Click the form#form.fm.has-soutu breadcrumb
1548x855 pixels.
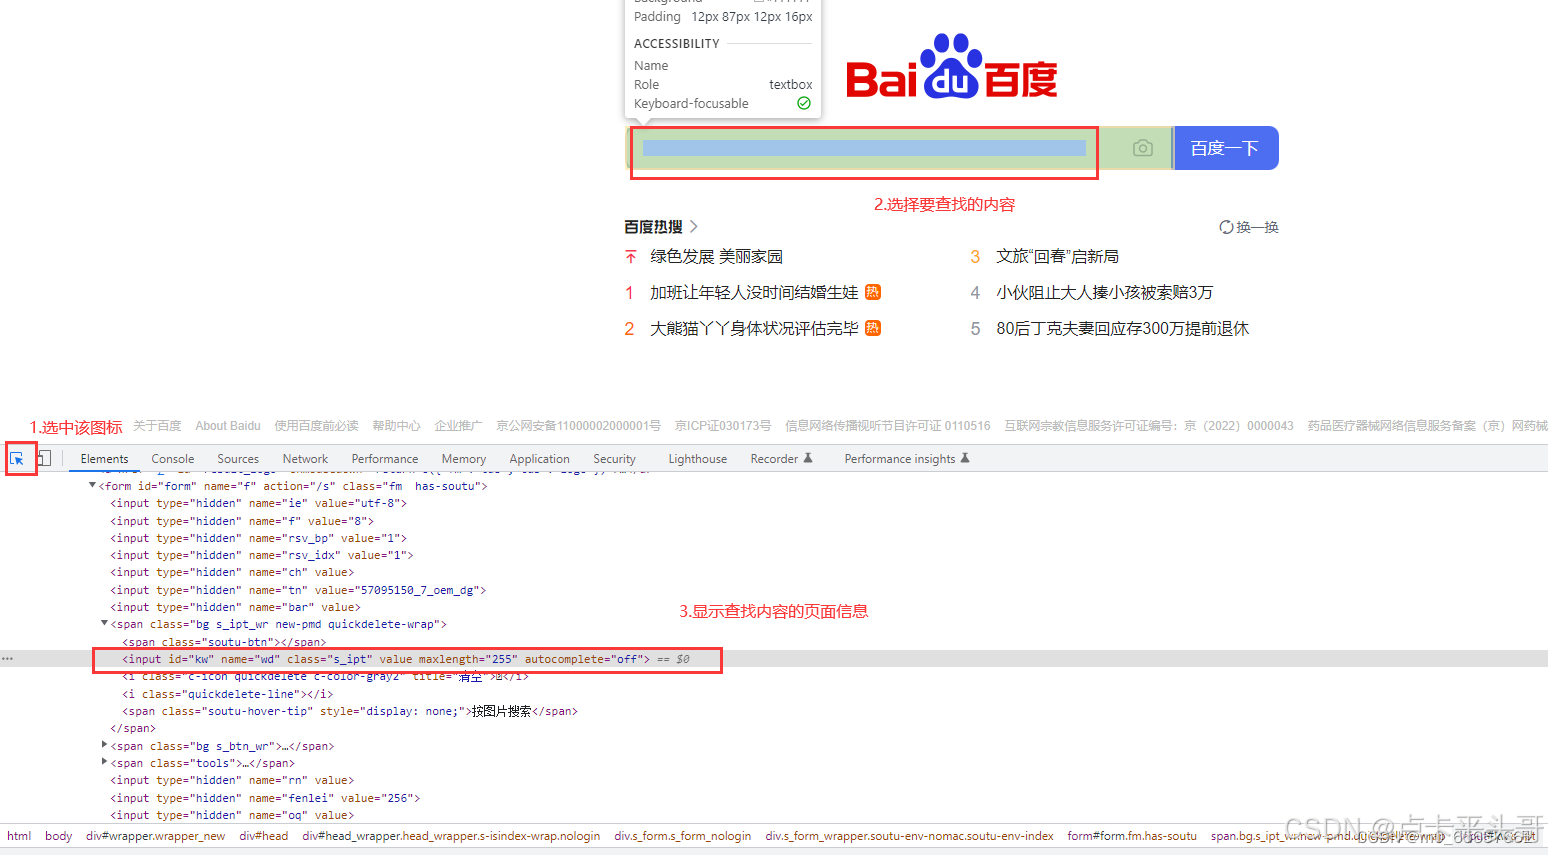pos(1131,836)
